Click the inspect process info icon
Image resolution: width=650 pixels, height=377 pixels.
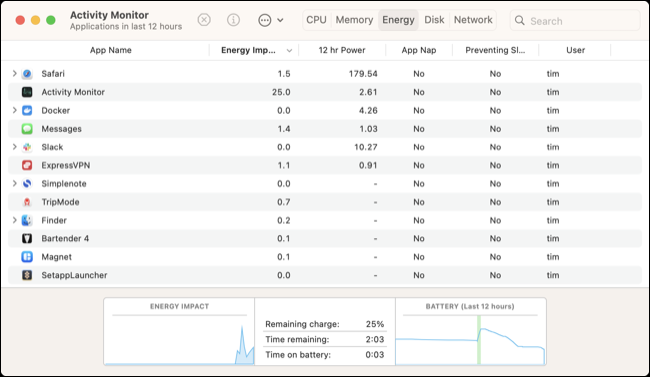click(x=233, y=20)
